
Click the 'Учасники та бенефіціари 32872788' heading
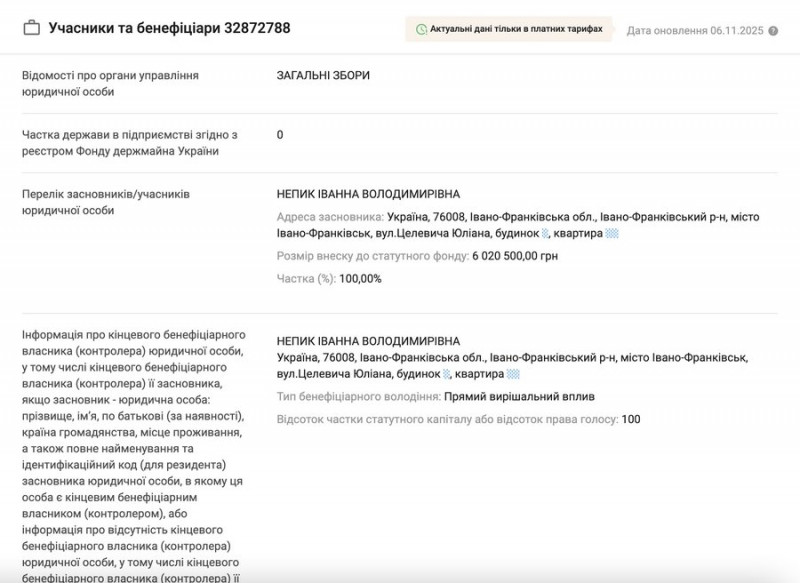tap(170, 28)
